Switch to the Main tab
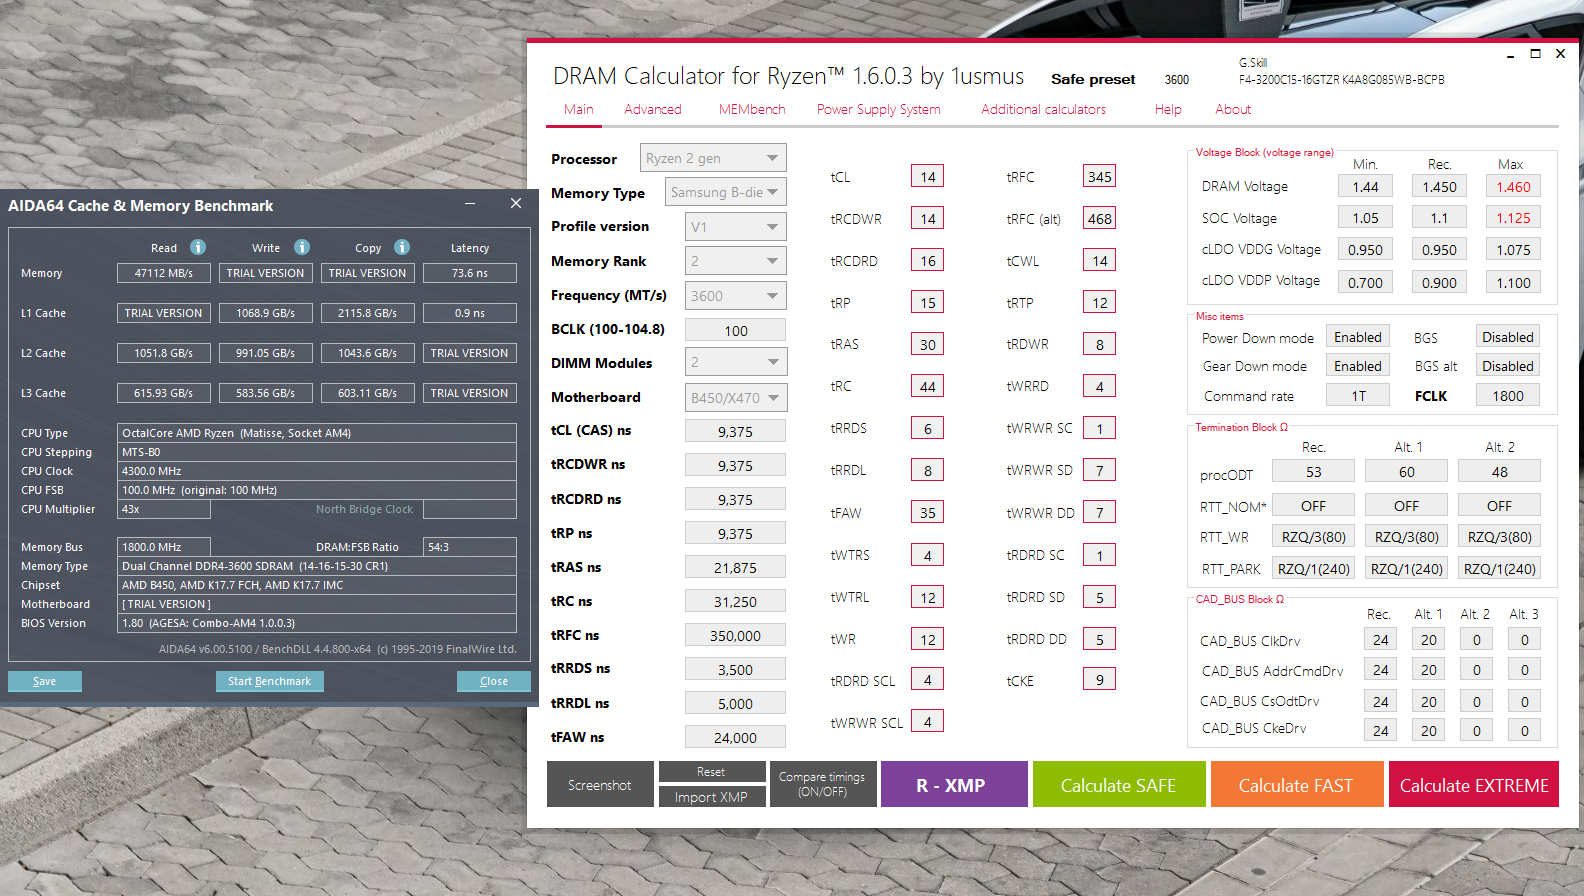Screen dimensions: 1584x896 coord(578,109)
